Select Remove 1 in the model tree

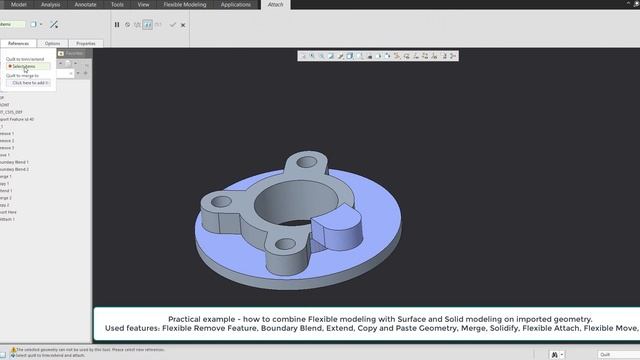(7, 133)
